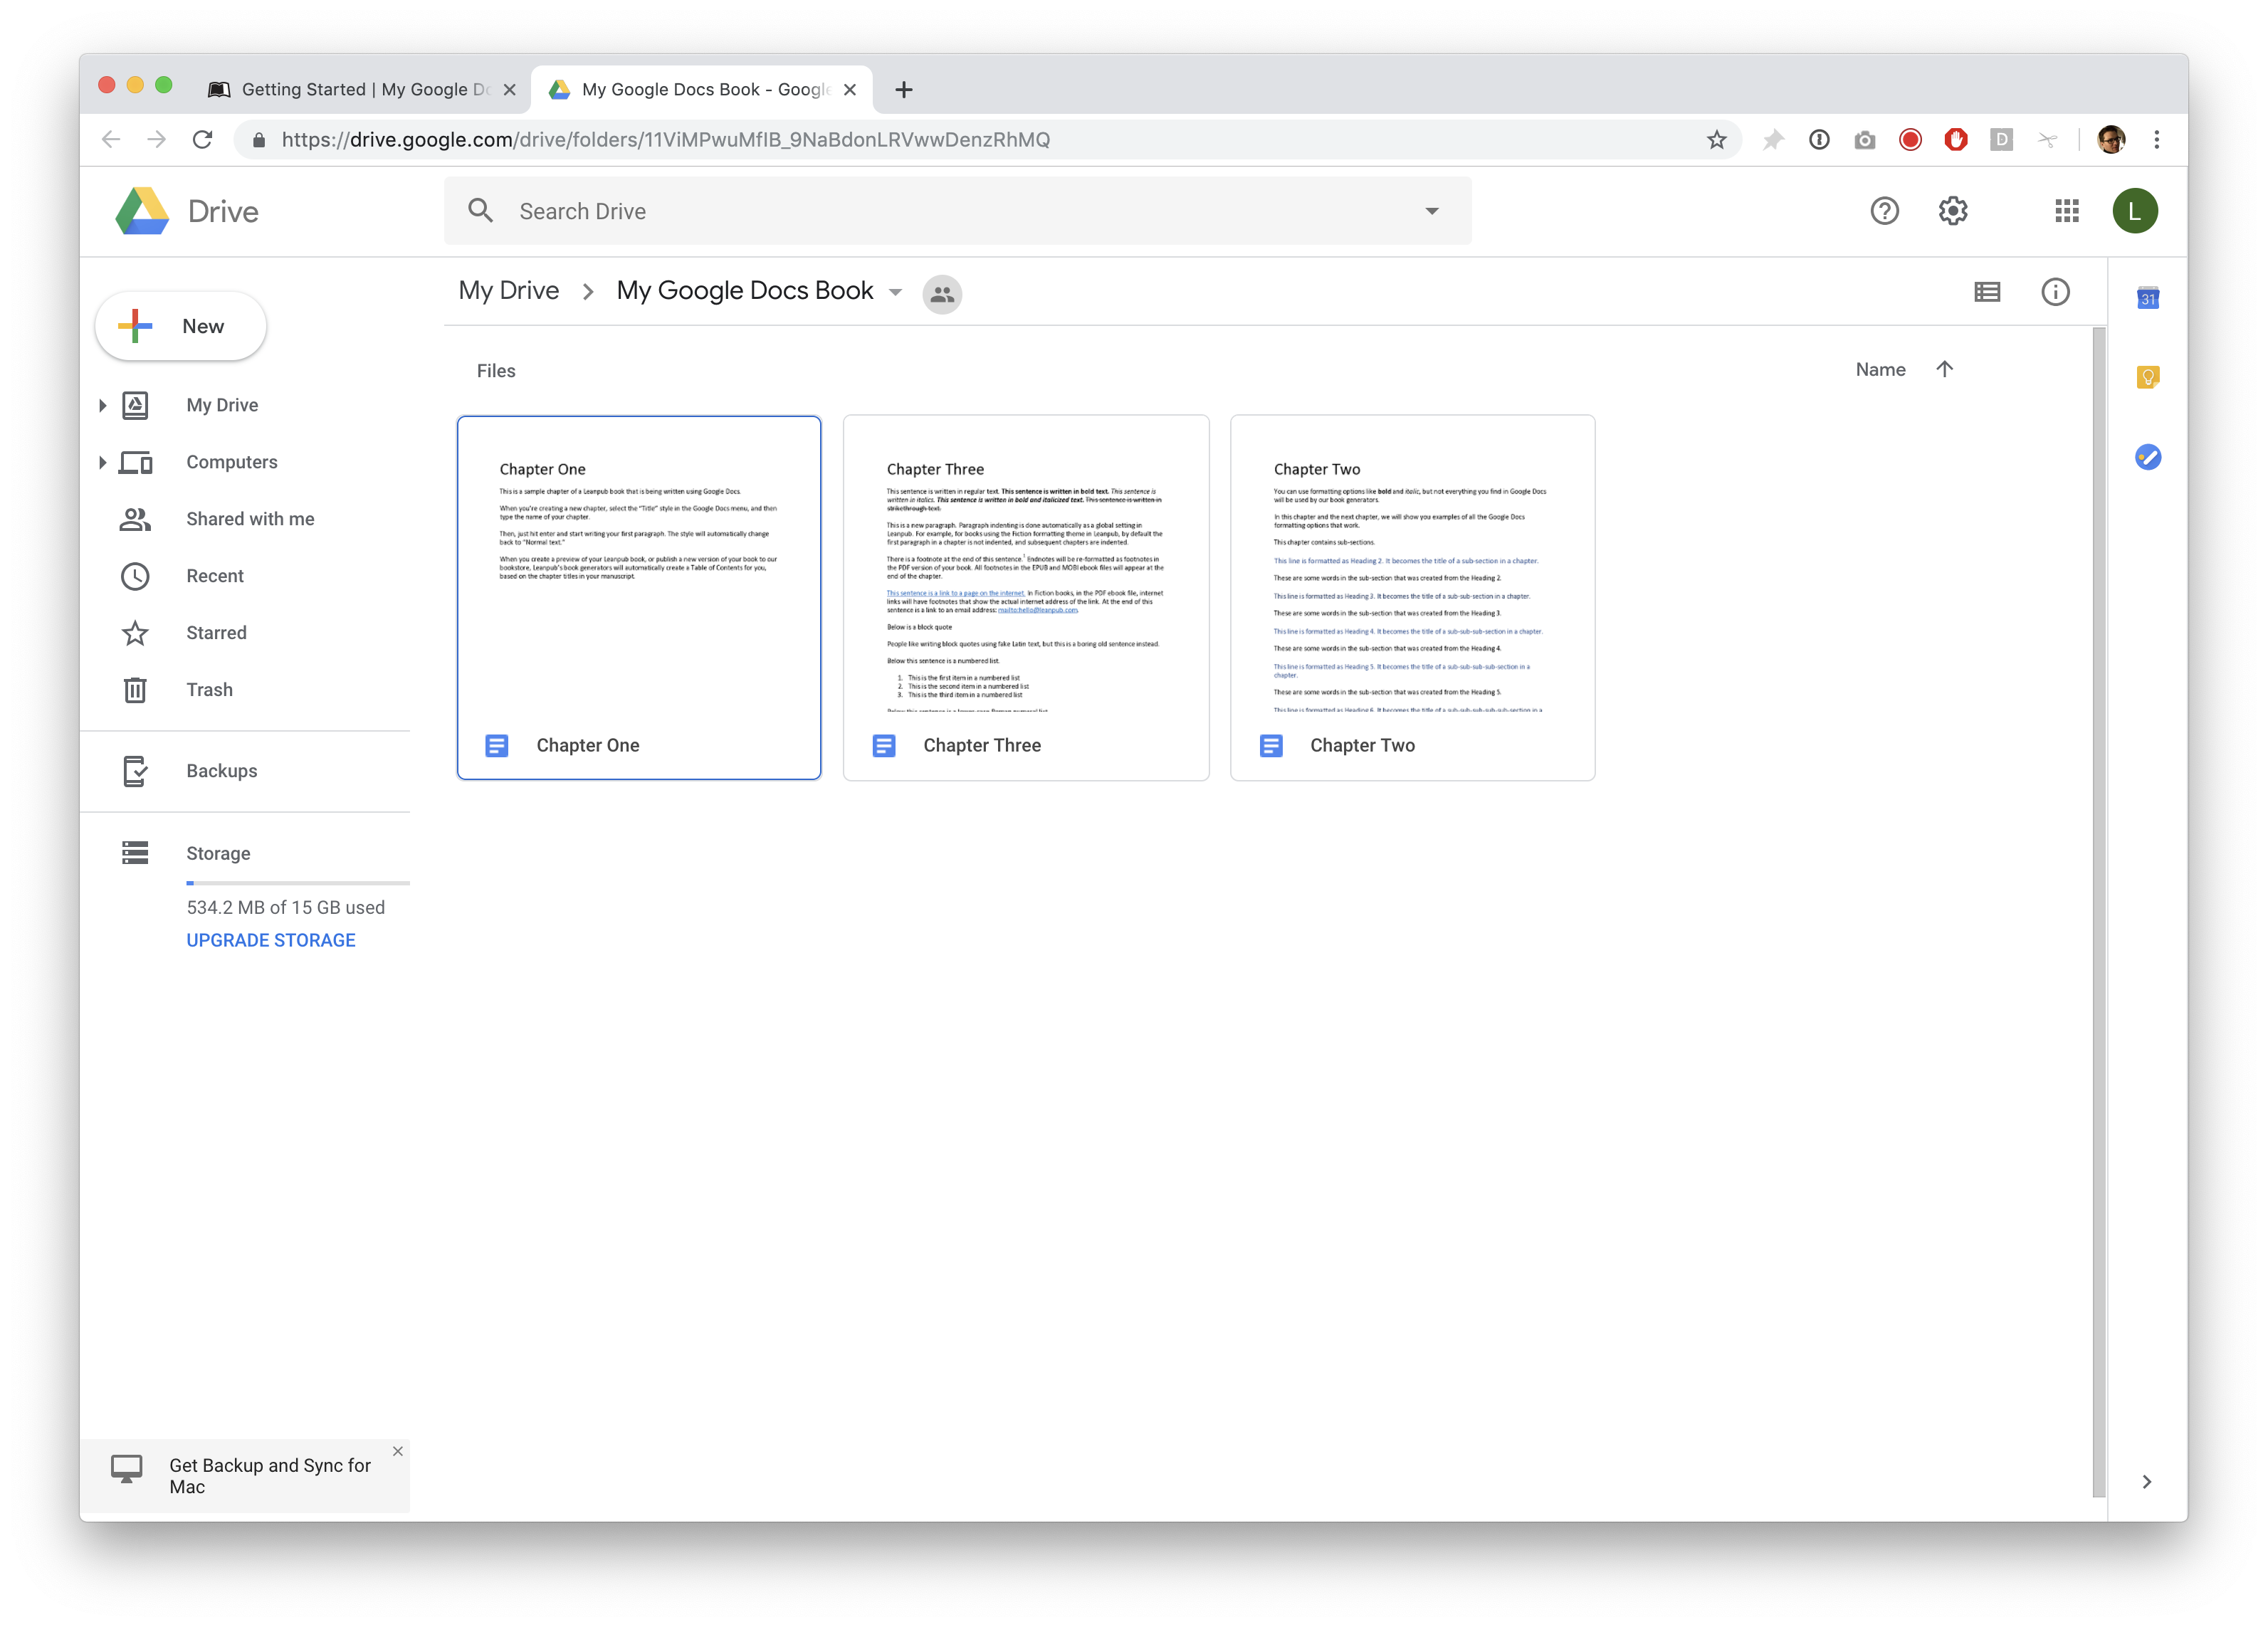This screenshot has height=1627, width=2268.
Task: Select the Chapter One document thumbnail
Action: pyautogui.click(x=639, y=598)
